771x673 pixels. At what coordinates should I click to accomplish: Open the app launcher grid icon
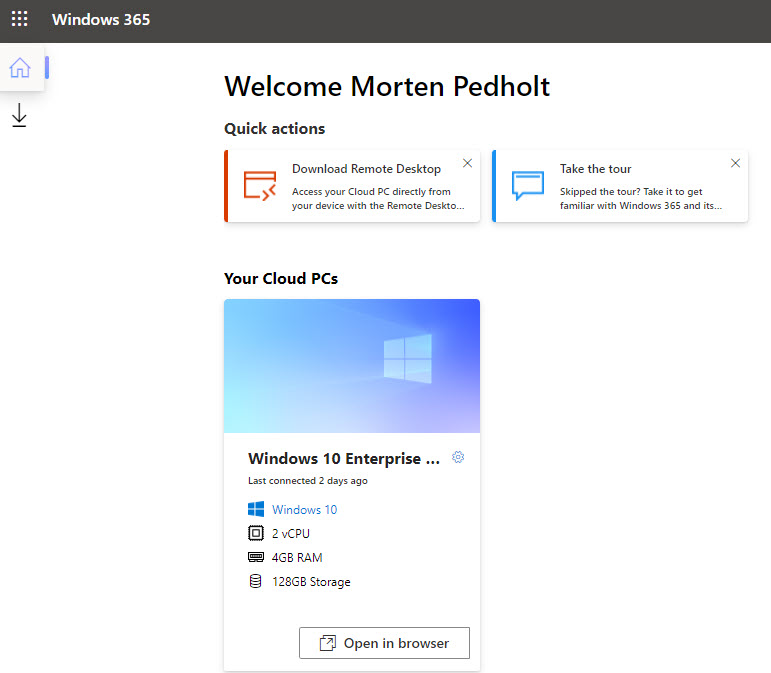pyautogui.click(x=20, y=19)
